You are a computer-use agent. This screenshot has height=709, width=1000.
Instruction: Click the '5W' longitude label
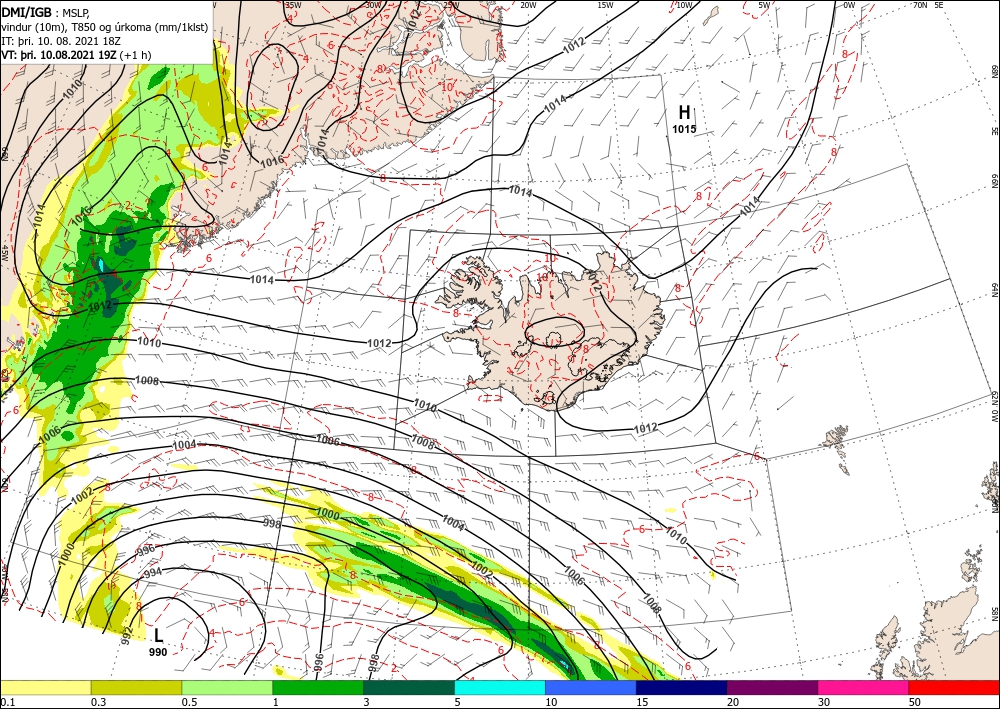764,5
